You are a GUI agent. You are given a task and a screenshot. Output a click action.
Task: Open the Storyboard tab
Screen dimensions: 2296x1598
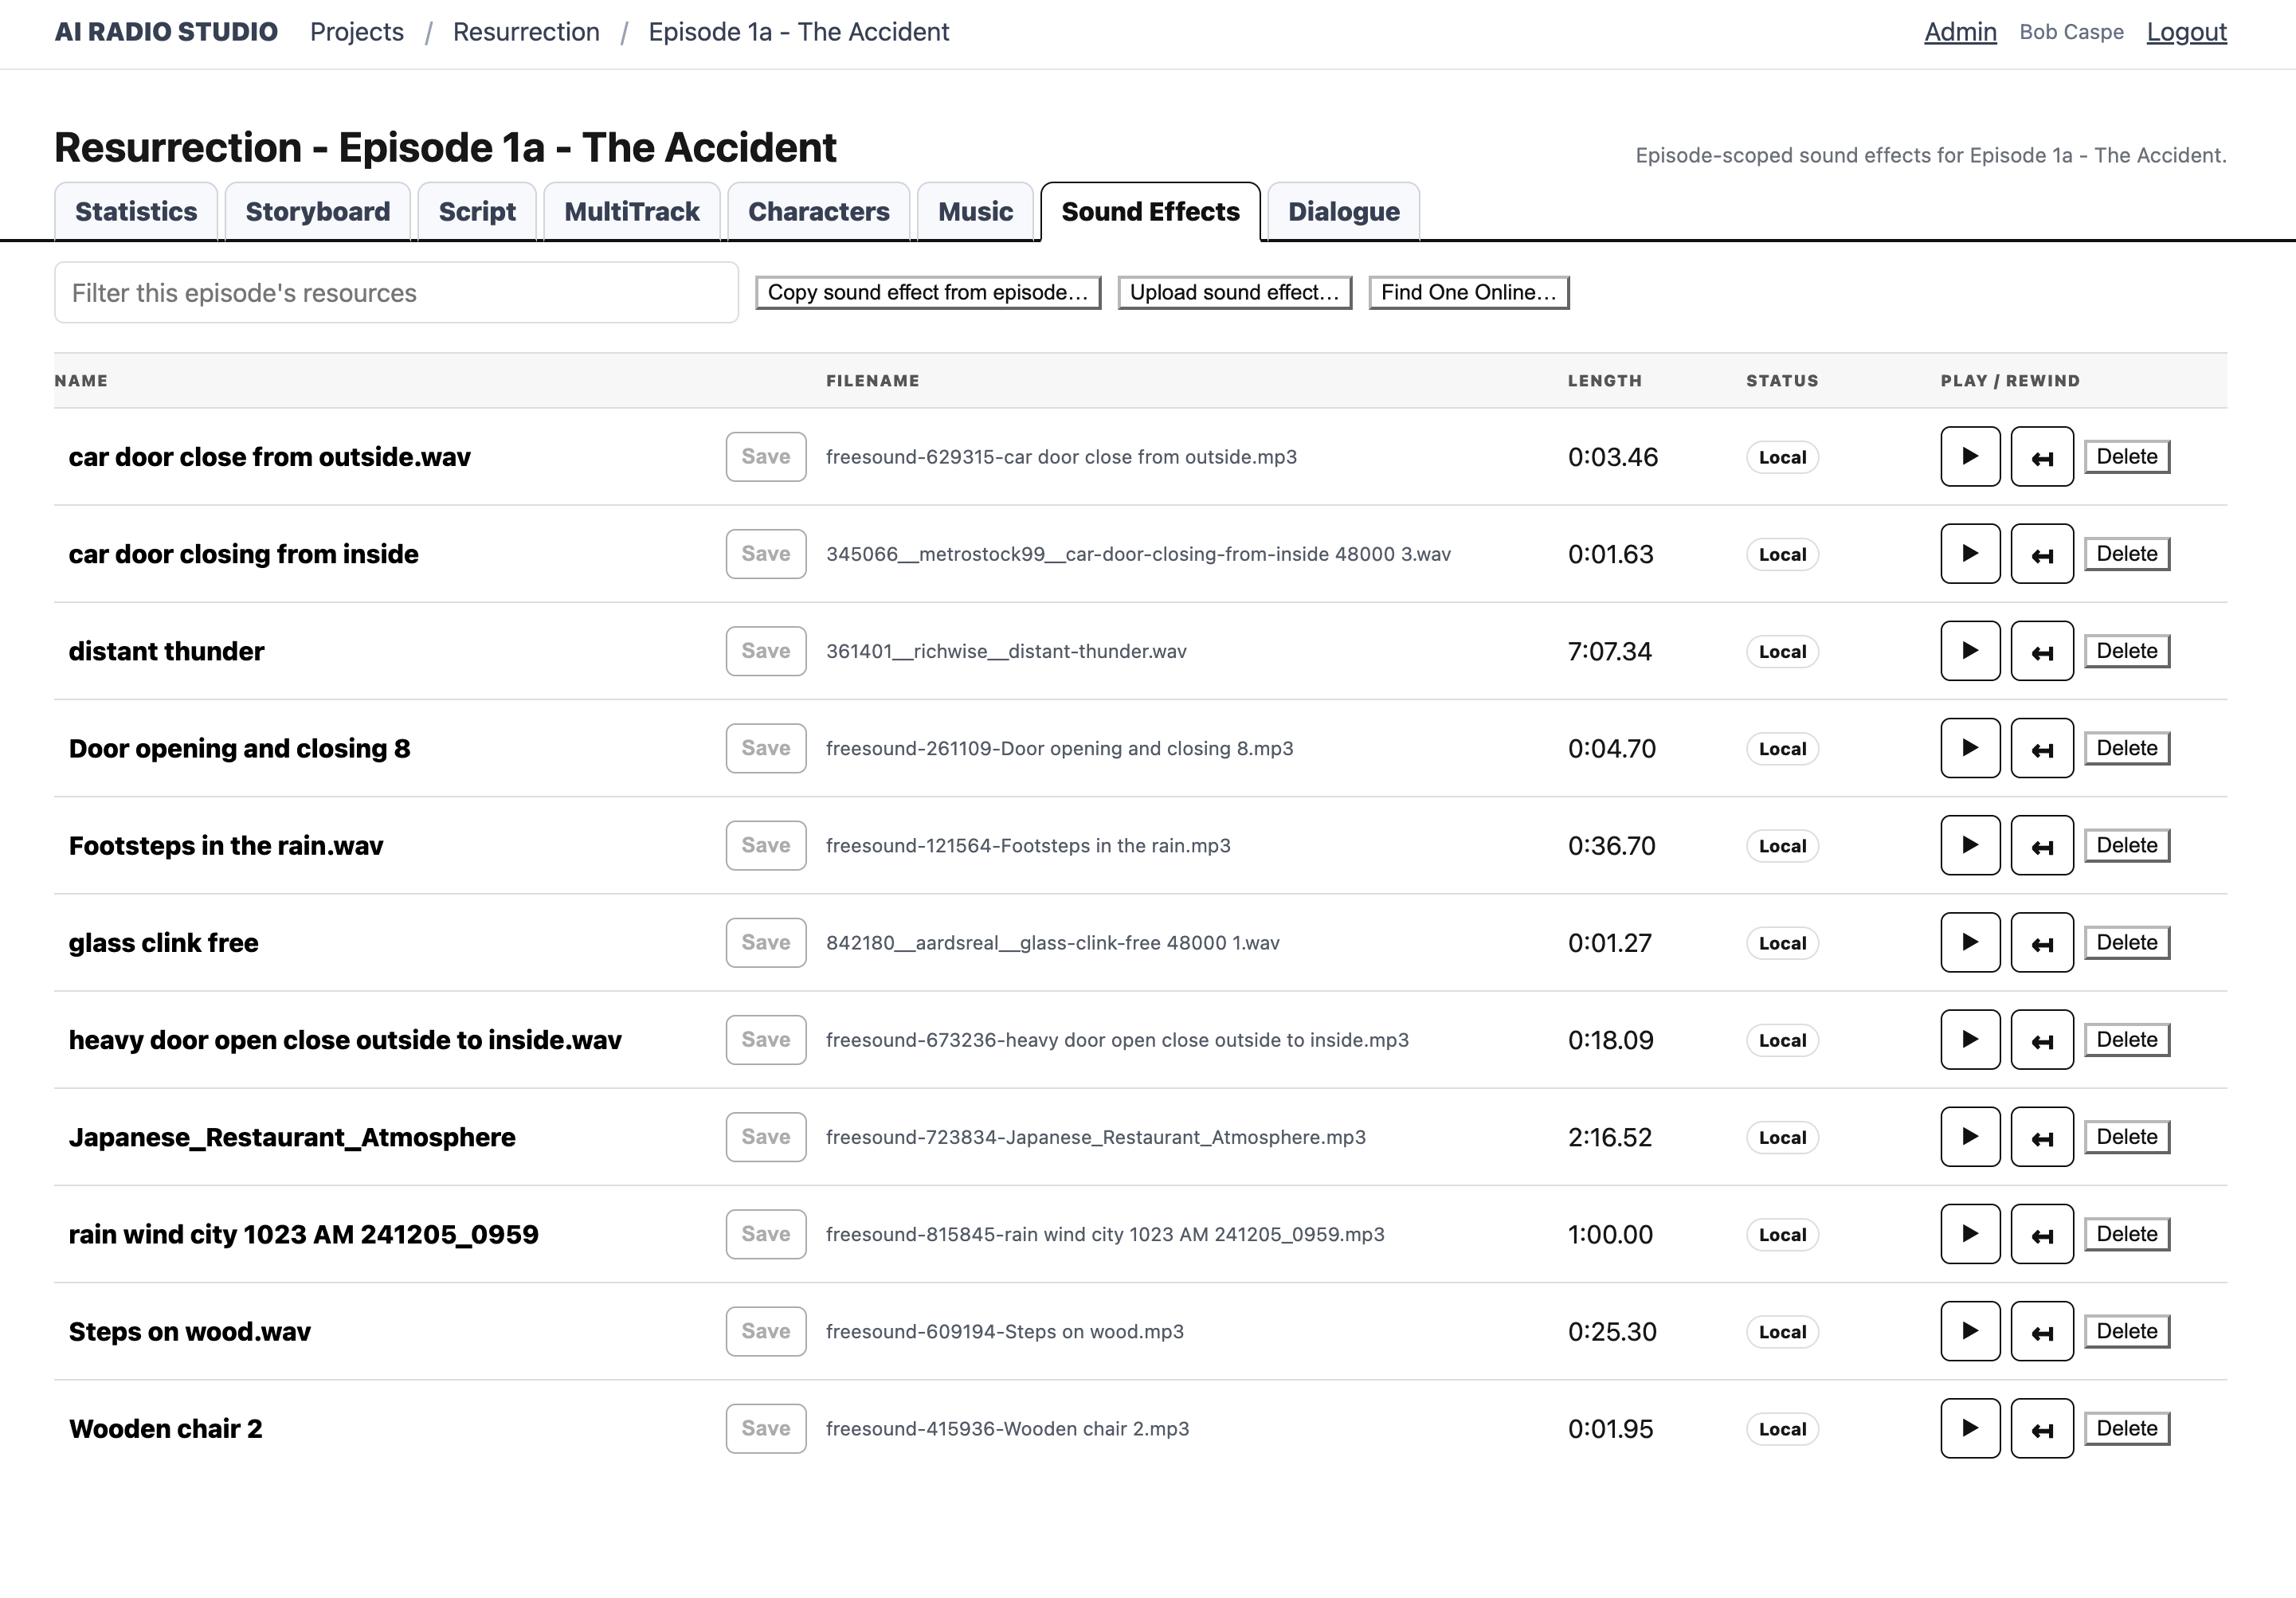click(x=317, y=212)
